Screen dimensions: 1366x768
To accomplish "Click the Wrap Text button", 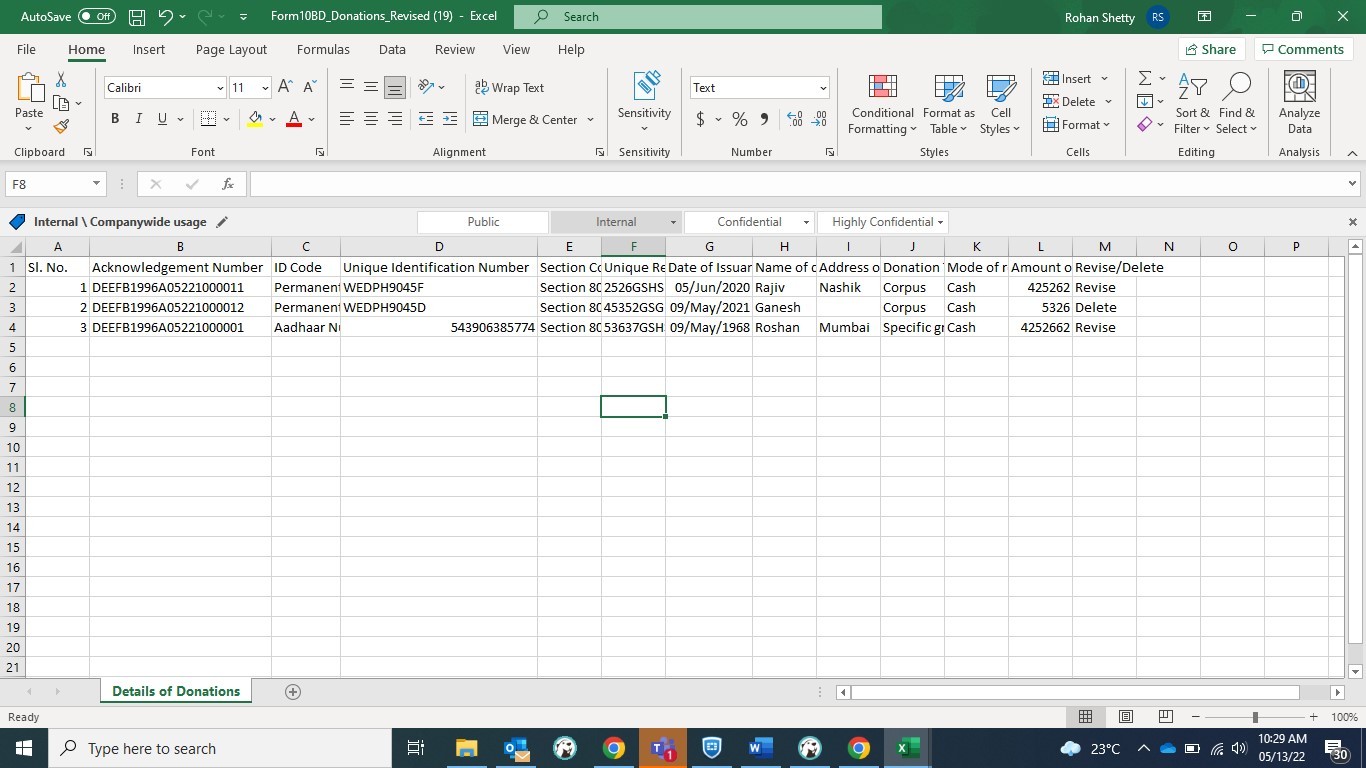I will (509, 88).
